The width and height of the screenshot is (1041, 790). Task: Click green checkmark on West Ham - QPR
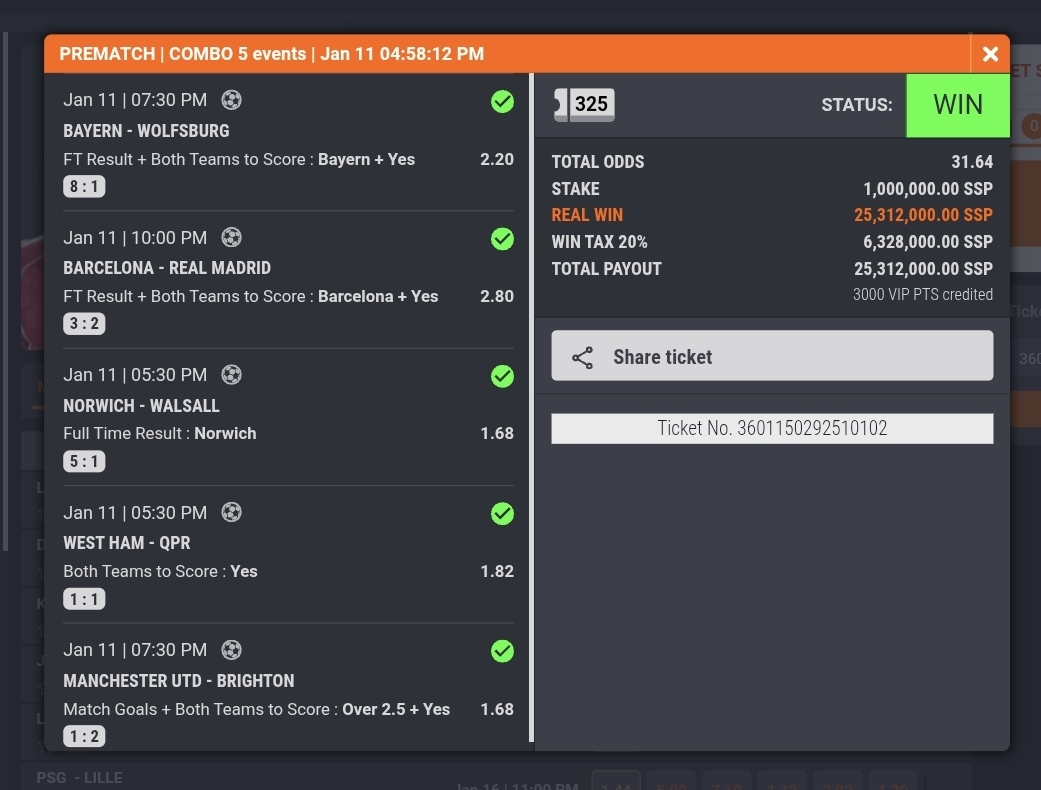click(502, 514)
